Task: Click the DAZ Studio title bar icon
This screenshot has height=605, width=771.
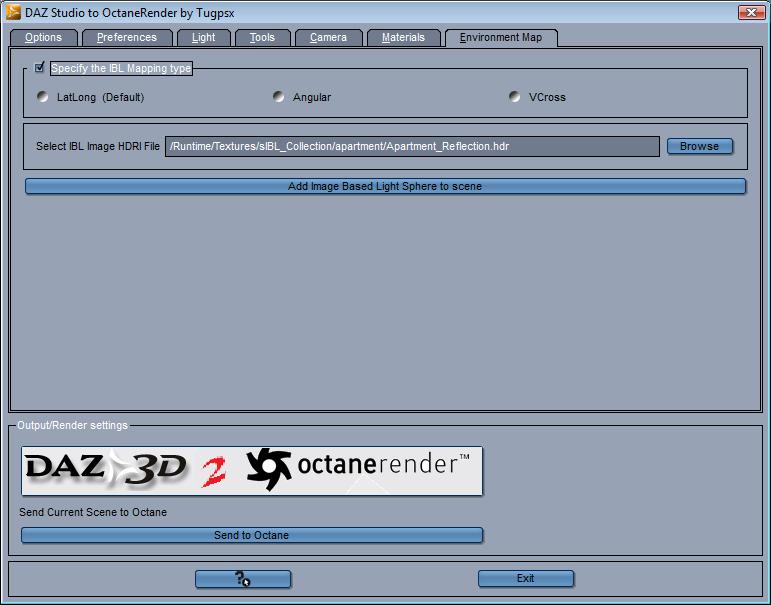Action: (13, 12)
